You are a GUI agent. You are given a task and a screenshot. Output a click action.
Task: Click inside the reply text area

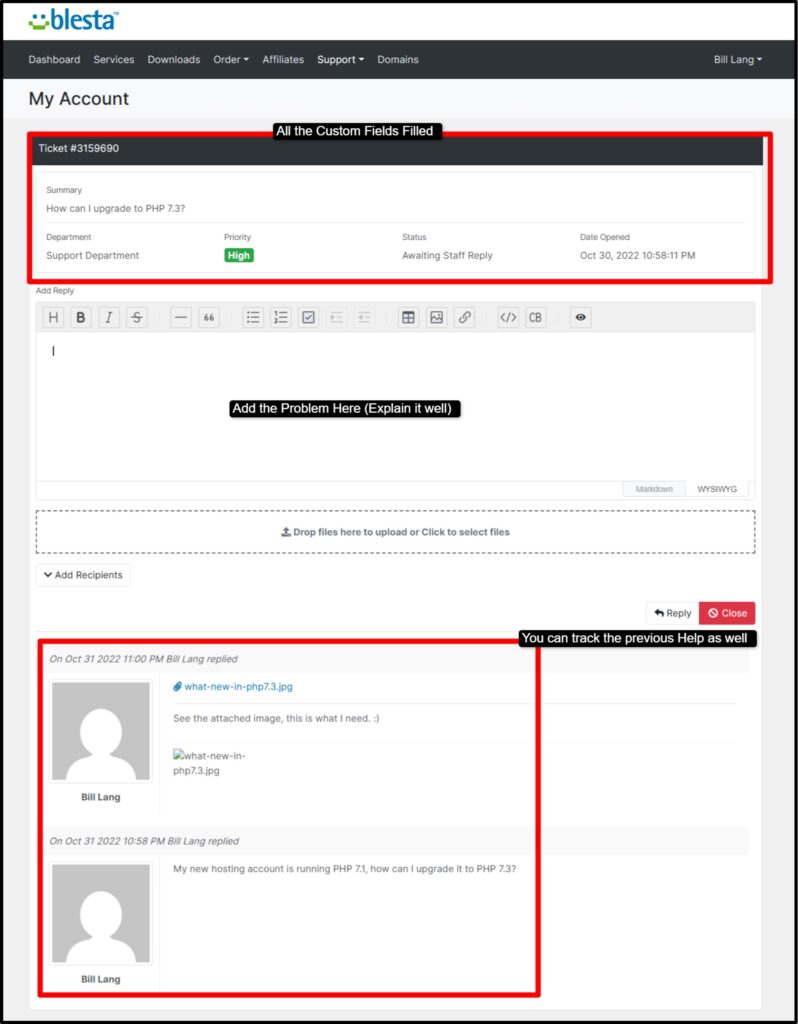point(395,407)
